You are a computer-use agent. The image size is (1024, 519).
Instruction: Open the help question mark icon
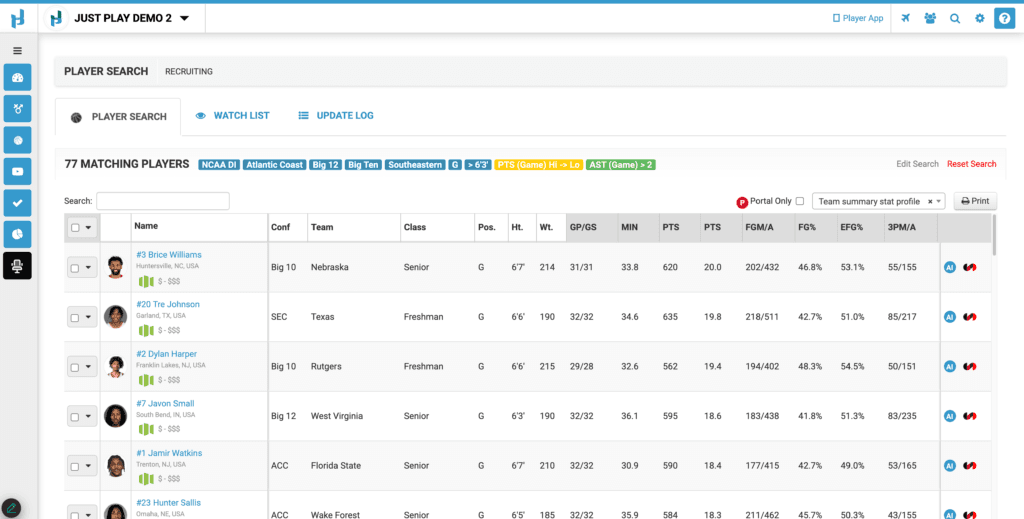point(1004,18)
